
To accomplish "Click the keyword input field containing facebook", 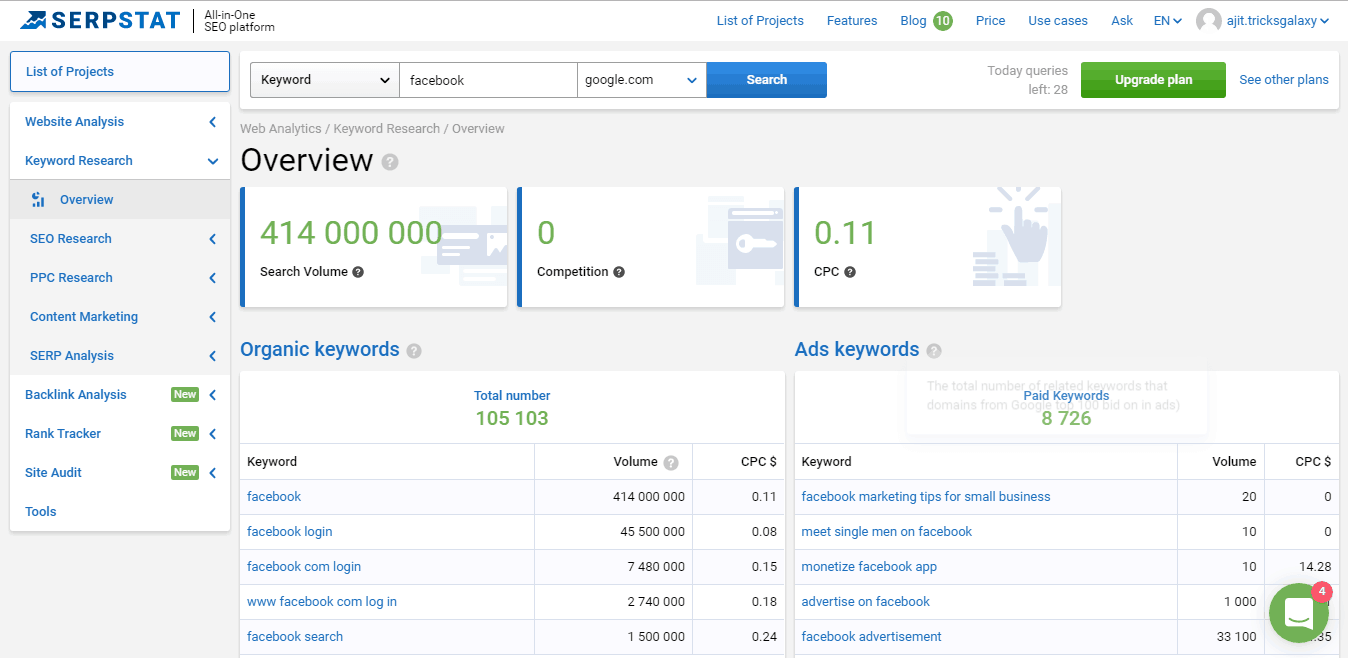I will (488, 80).
